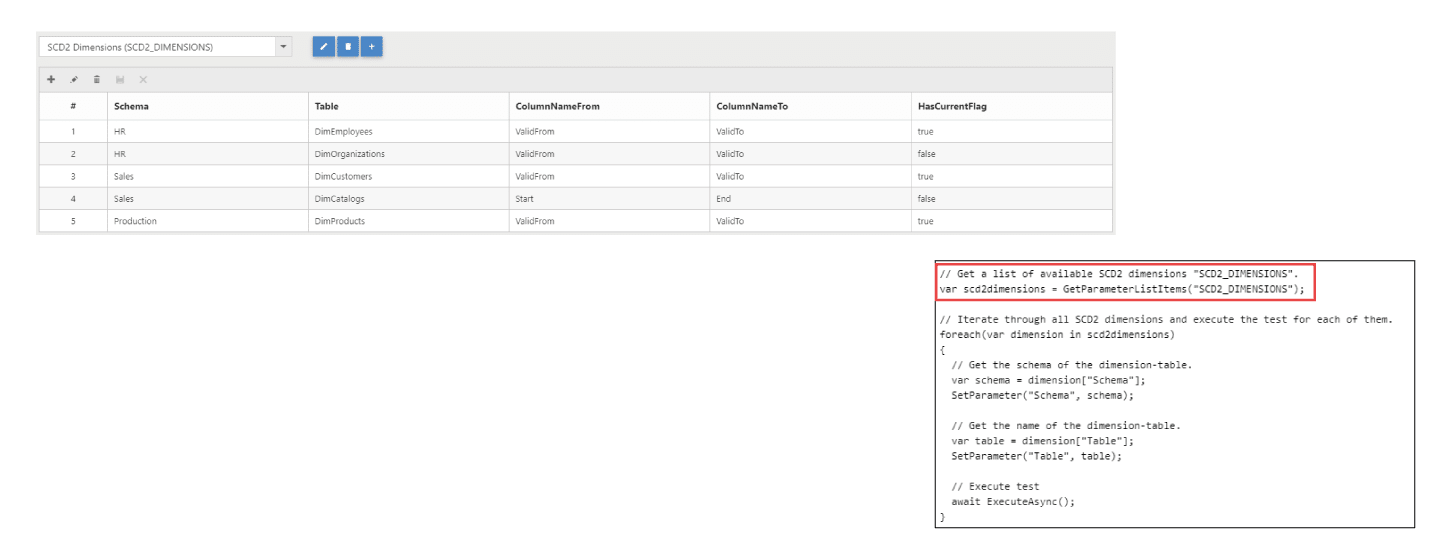Click ValidTo cell in DimOrganizations row
This screenshot has width=1451, height=559.
point(810,154)
